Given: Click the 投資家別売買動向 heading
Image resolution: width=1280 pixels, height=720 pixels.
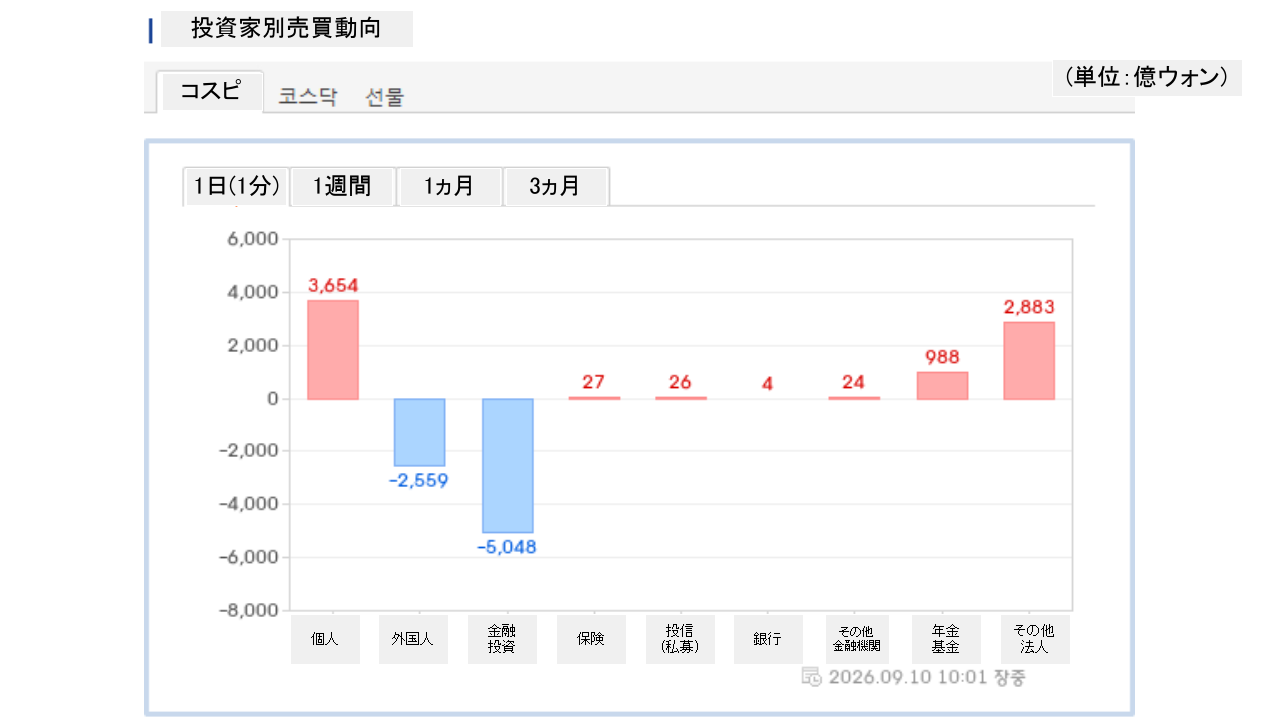Looking at the screenshot, I should click(x=286, y=29).
